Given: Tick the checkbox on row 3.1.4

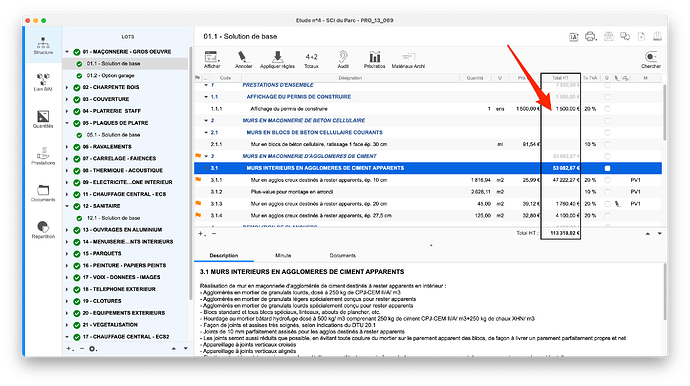Looking at the screenshot, I should 607,216.
